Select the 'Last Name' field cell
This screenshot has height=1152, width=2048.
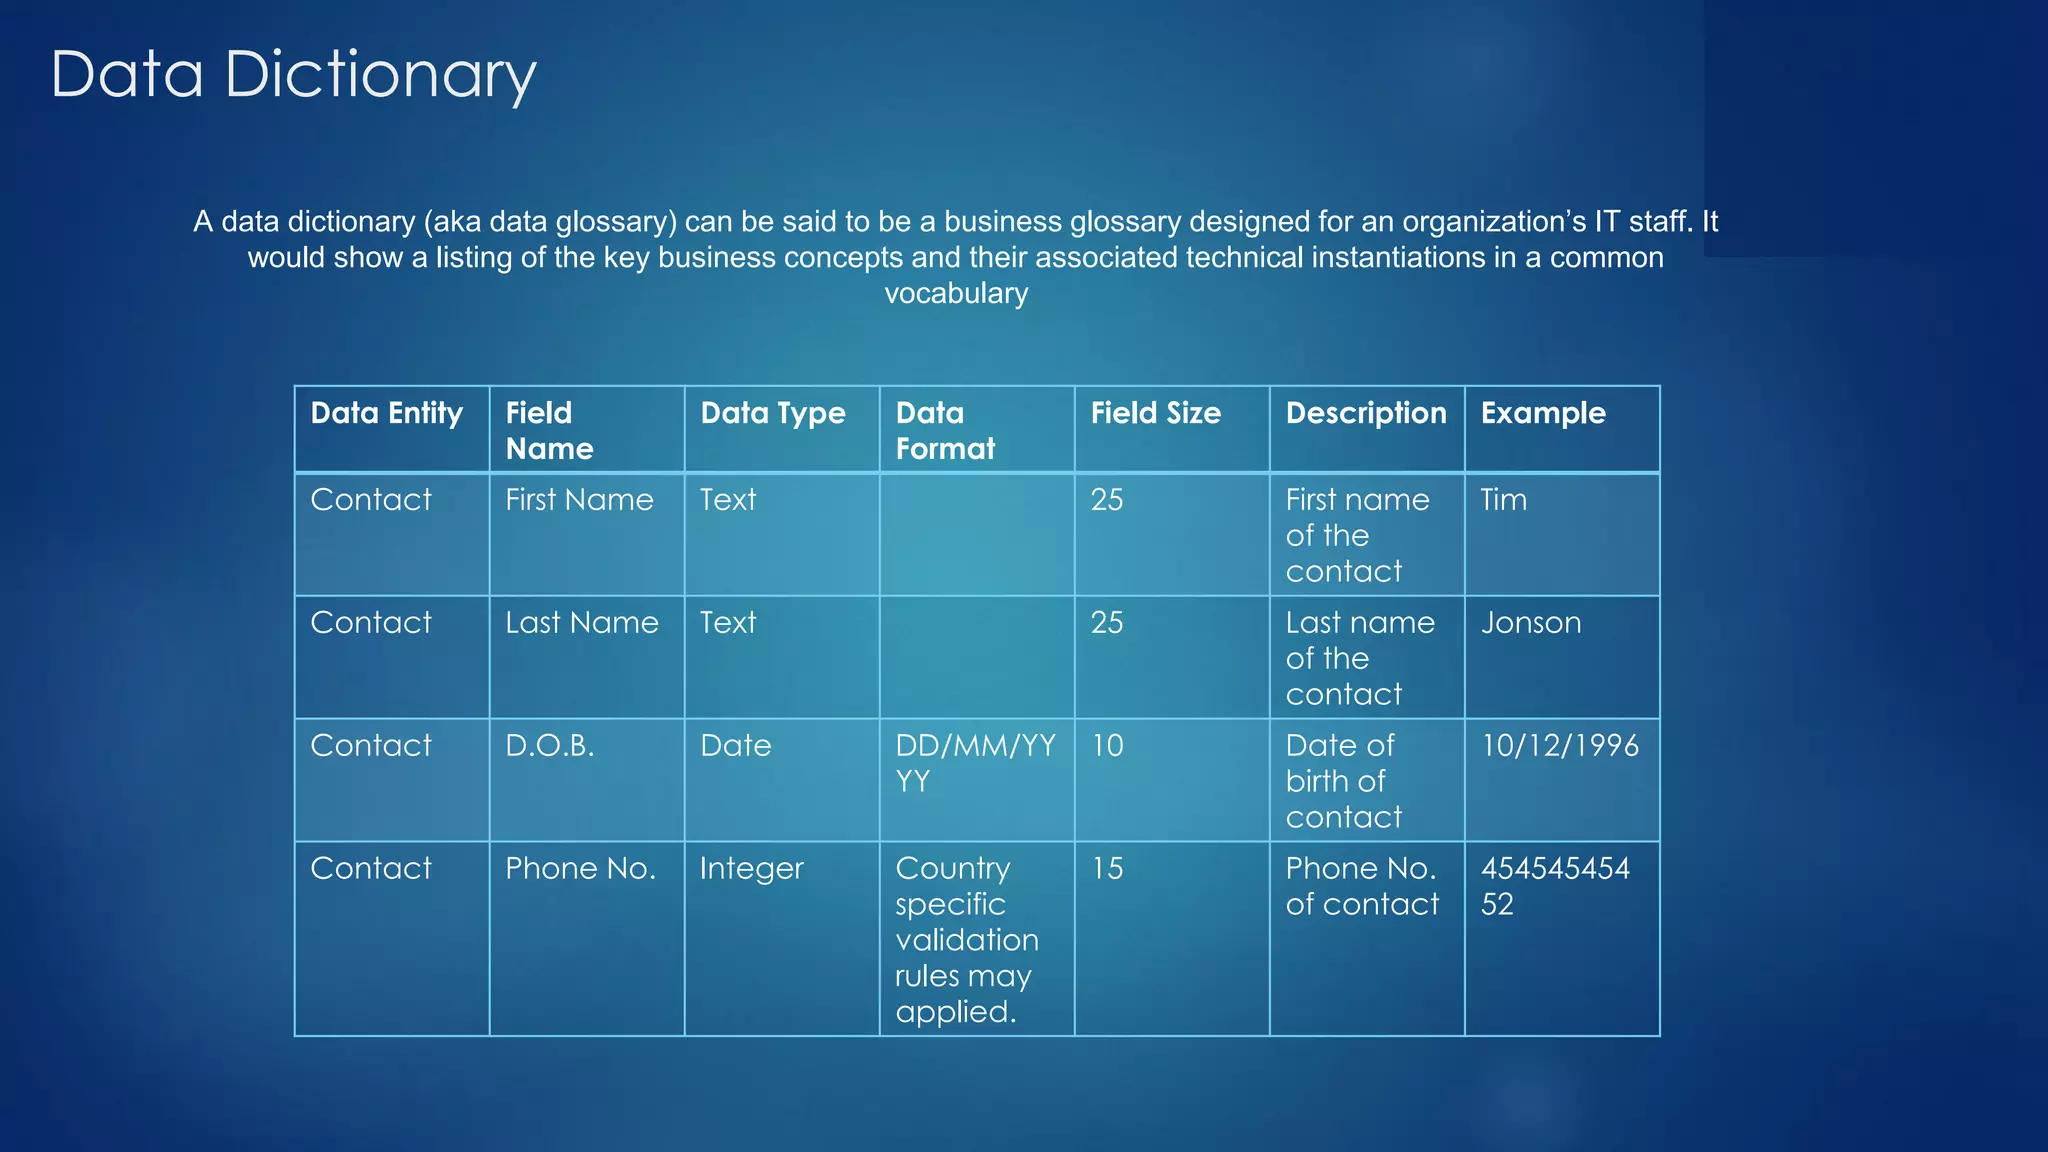click(x=587, y=658)
